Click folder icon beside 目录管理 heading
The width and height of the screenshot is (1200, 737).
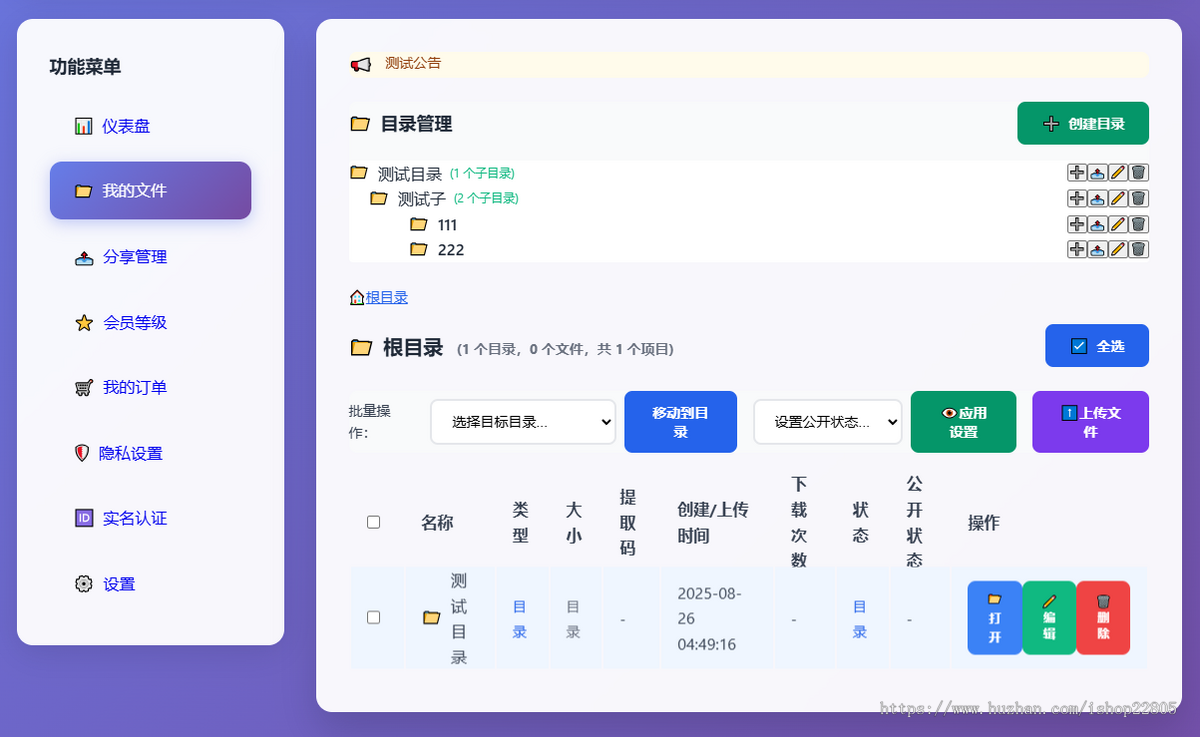click(360, 124)
